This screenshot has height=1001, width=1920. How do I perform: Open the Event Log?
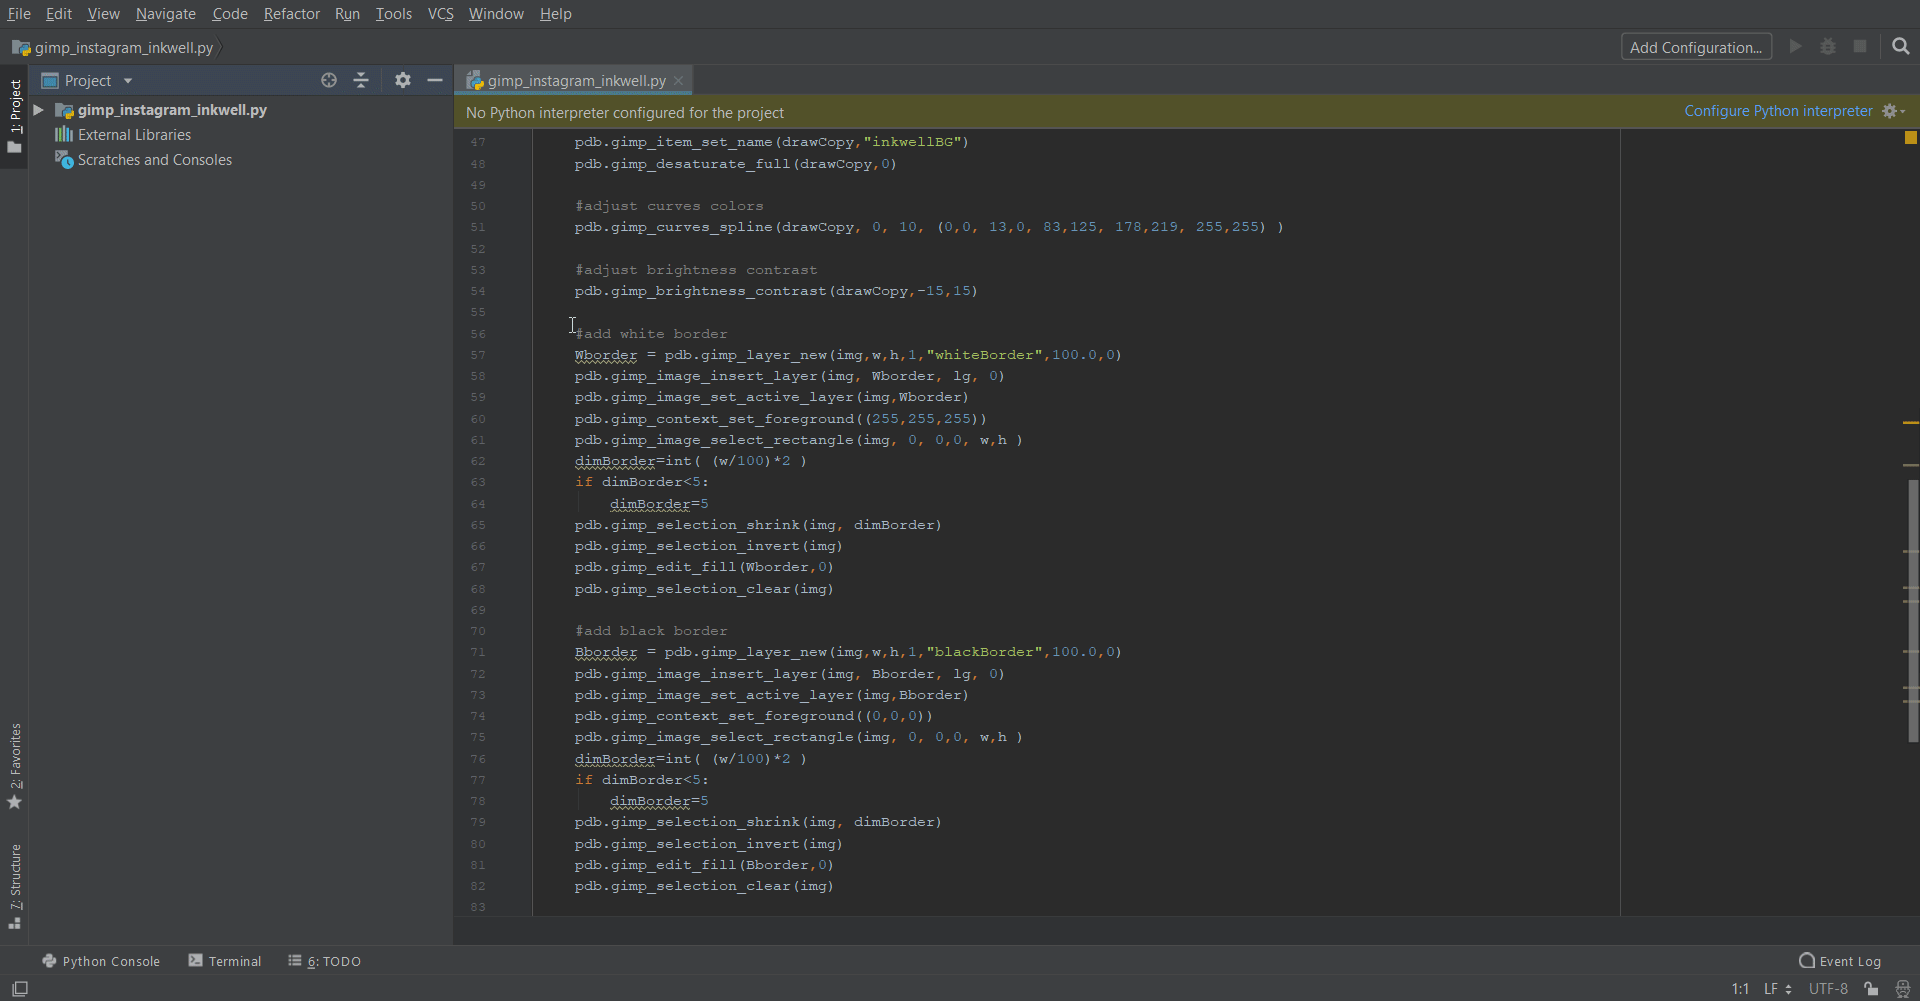point(1840,961)
